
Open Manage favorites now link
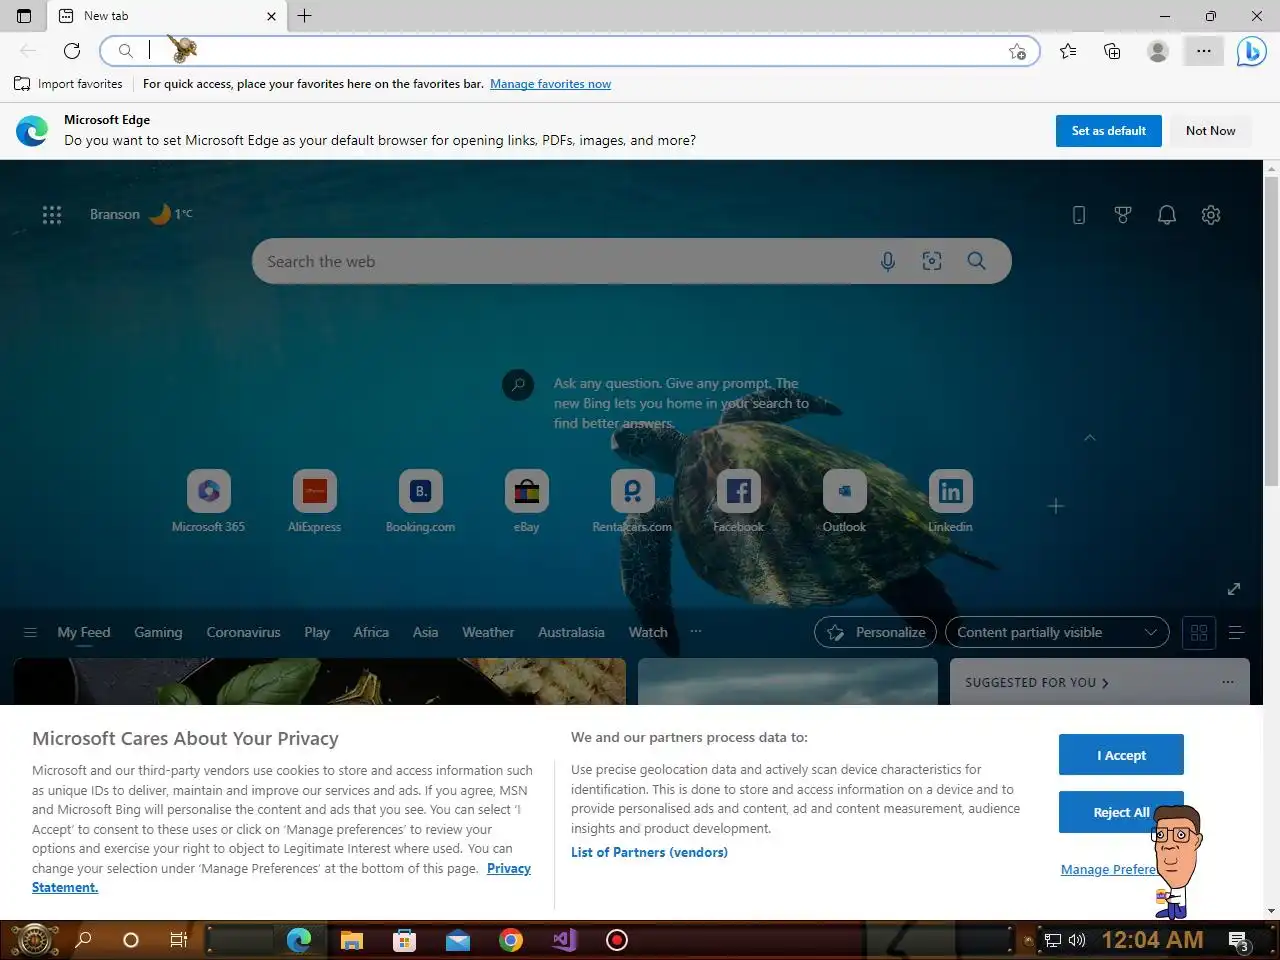coord(550,84)
